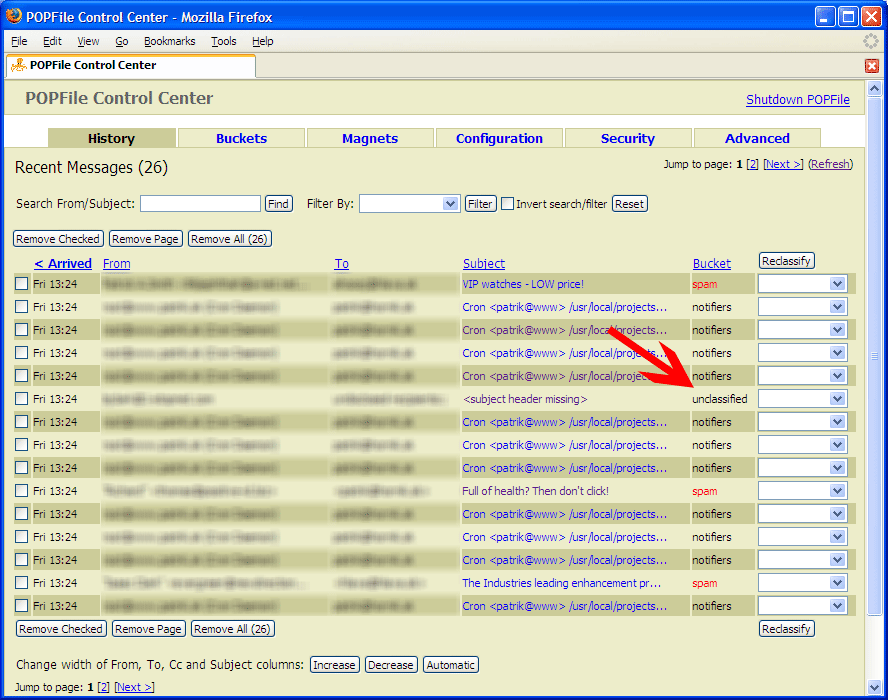Switch to the Advanced tab
This screenshot has height=700, width=888.
click(757, 138)
